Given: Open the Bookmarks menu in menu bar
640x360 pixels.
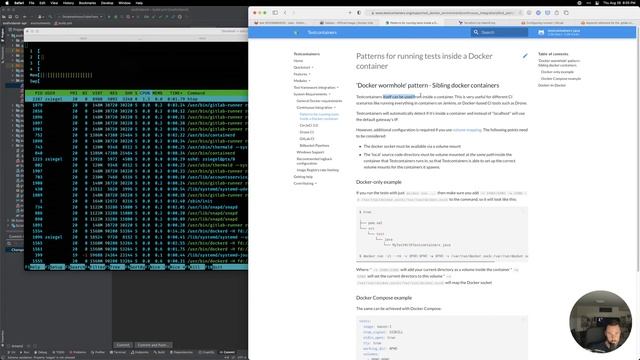Looking at the screenshot, I should (87, 3).
